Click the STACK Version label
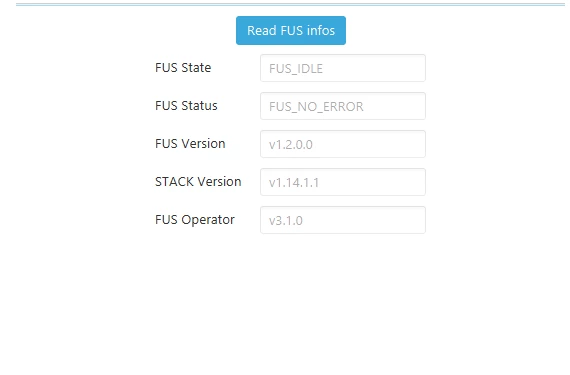Image resolution: width=570 pixels, height=375 pixels. [198, 182]
